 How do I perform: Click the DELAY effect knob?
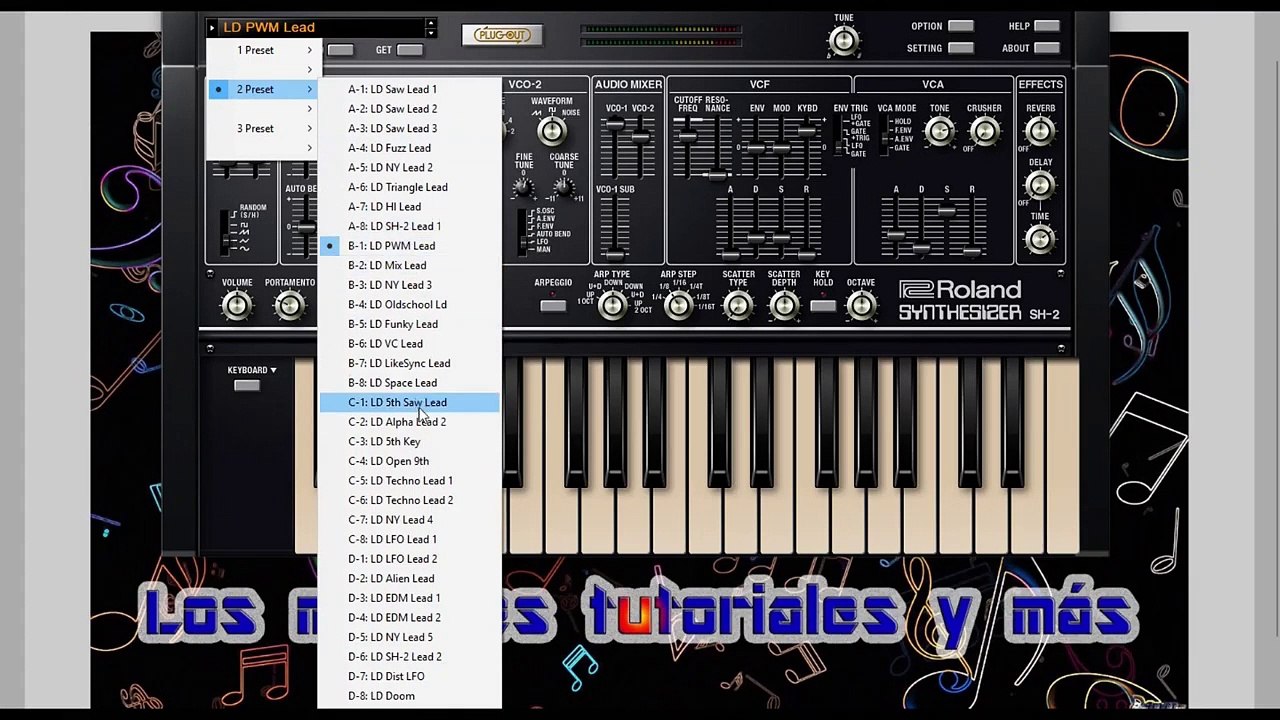point(1040,185)
